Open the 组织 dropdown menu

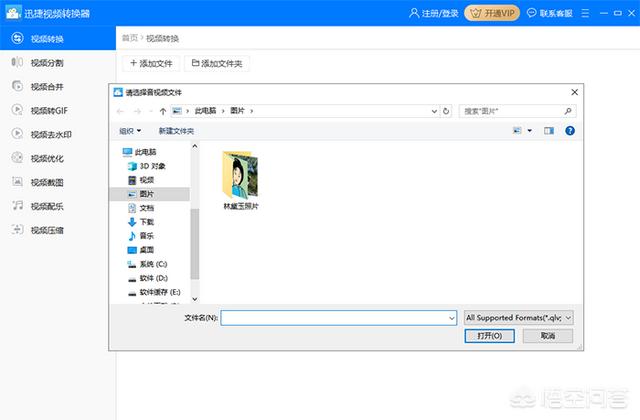tap(130, 131)
